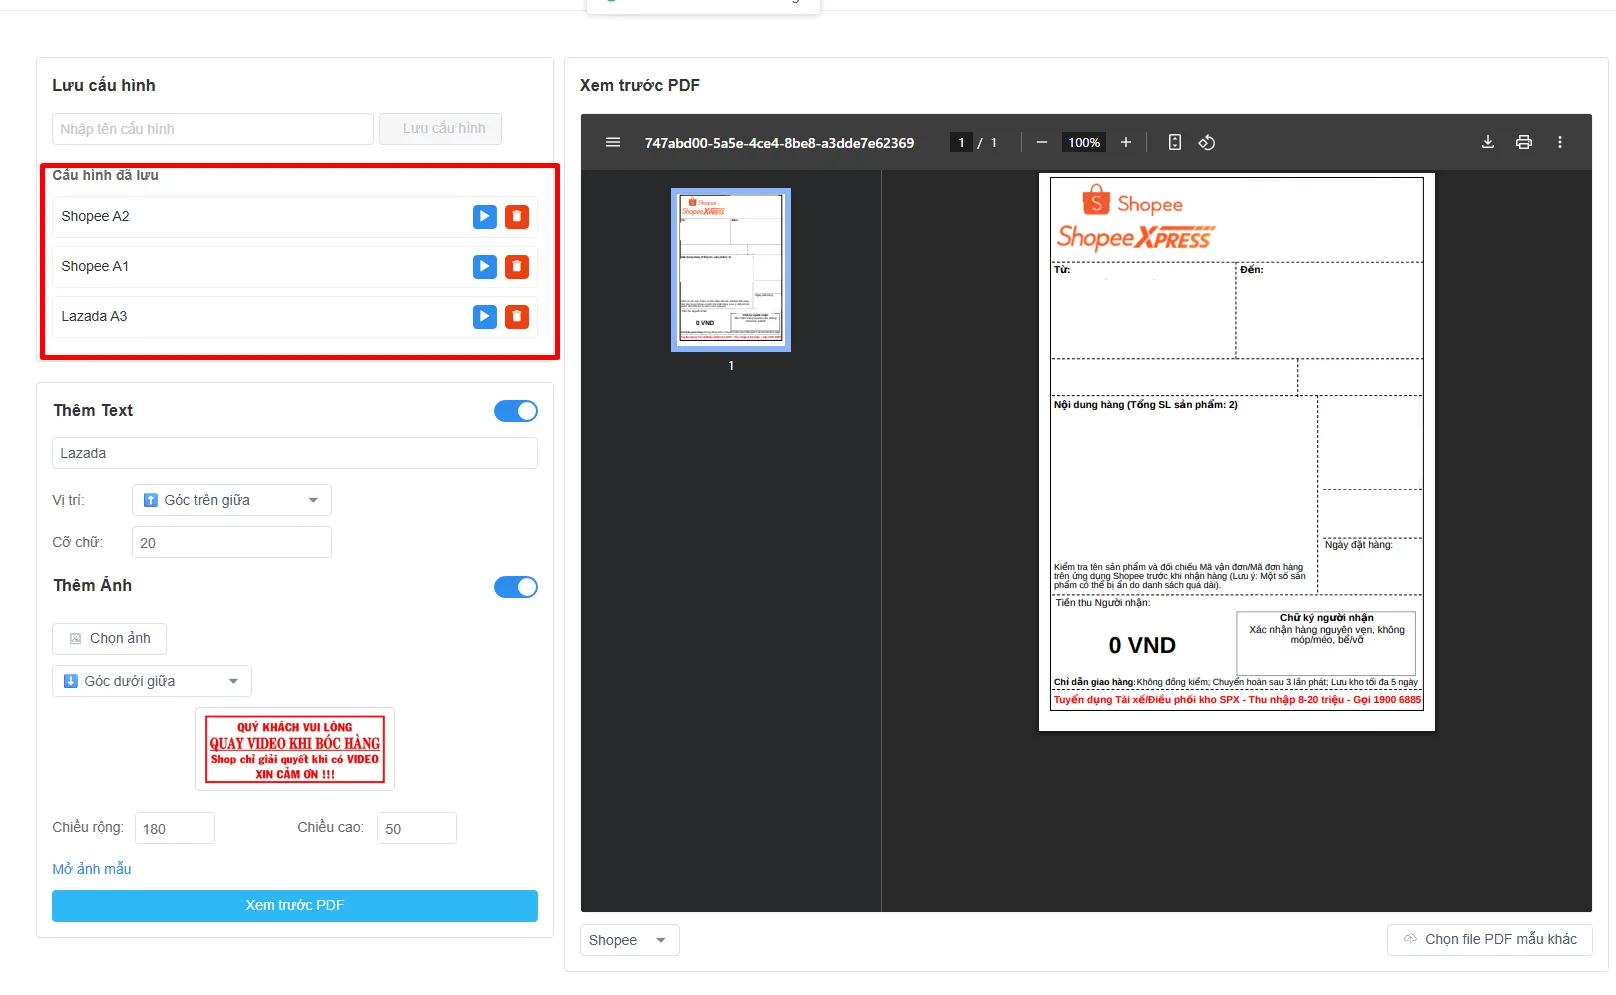Download the previewed PDF
The height and width of the screenshot is (995, 1616).
tap(1488, 143)
